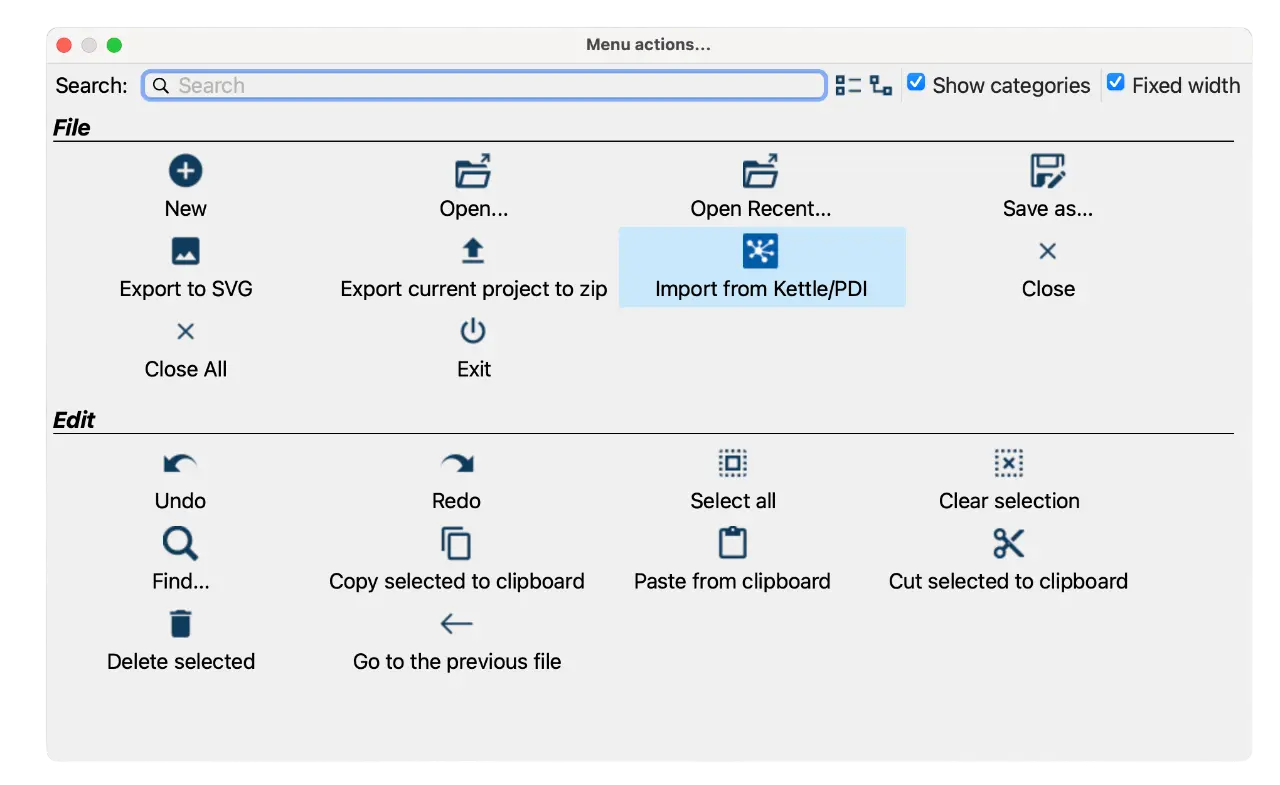Screen dimensions: 1280x785
Task: Select the Export to SVG icon
Action: pyautogui.click(x=185, y=251)
